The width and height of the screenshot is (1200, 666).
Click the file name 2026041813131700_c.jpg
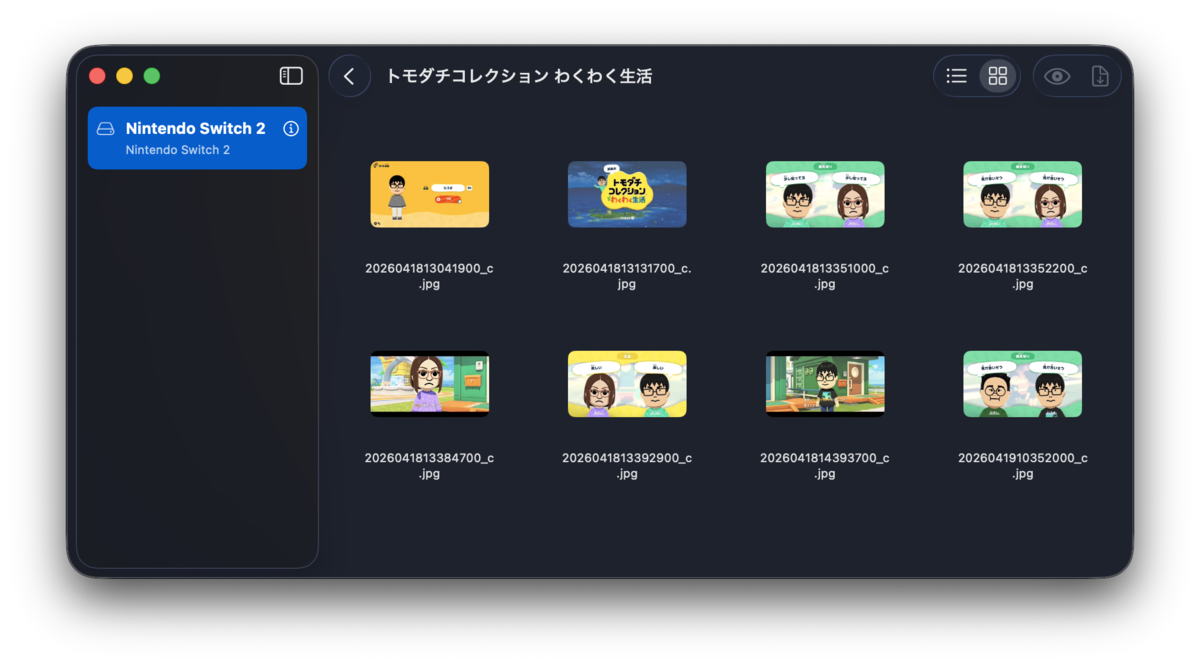point(627,276)
